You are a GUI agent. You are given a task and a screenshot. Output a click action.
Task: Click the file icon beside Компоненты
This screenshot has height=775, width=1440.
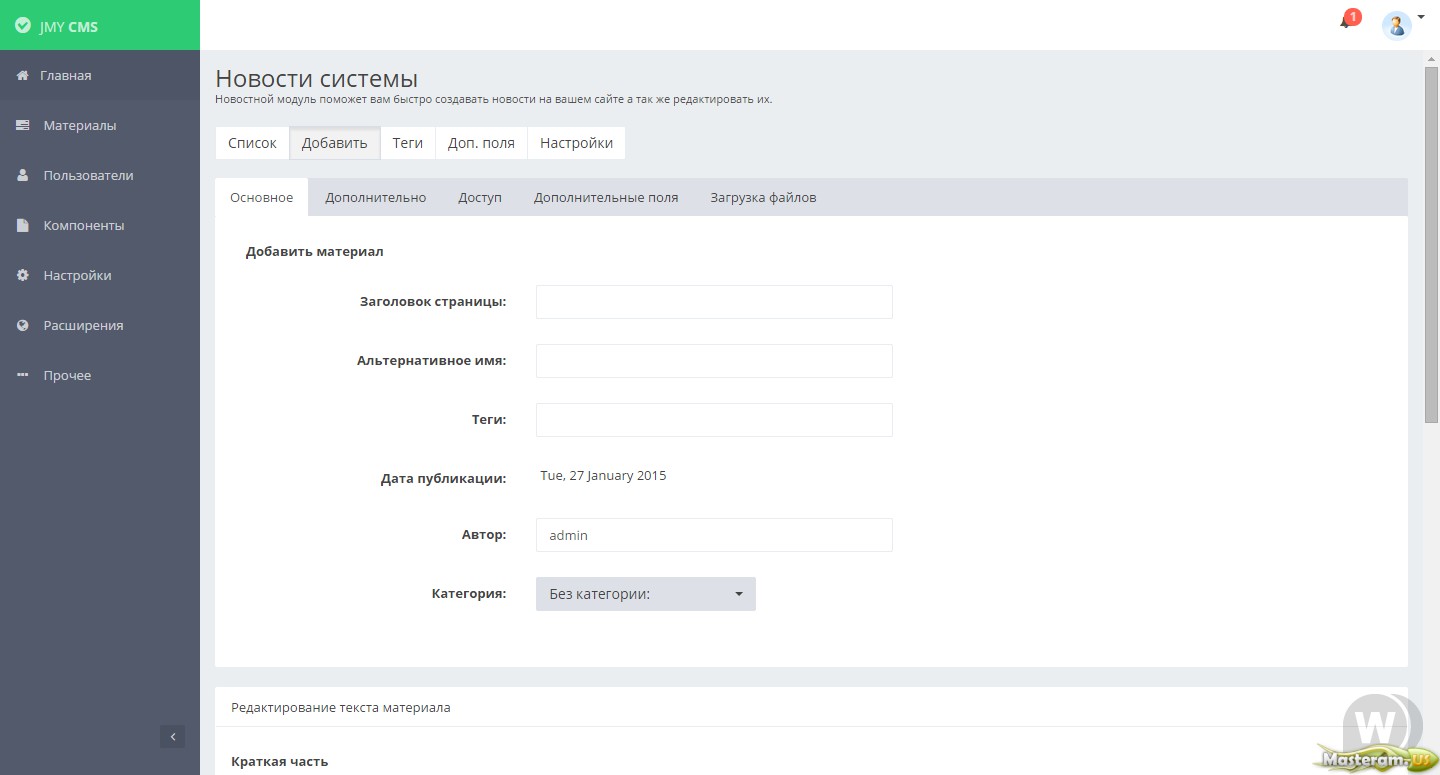pyautogui.click(x=22, y=226)
